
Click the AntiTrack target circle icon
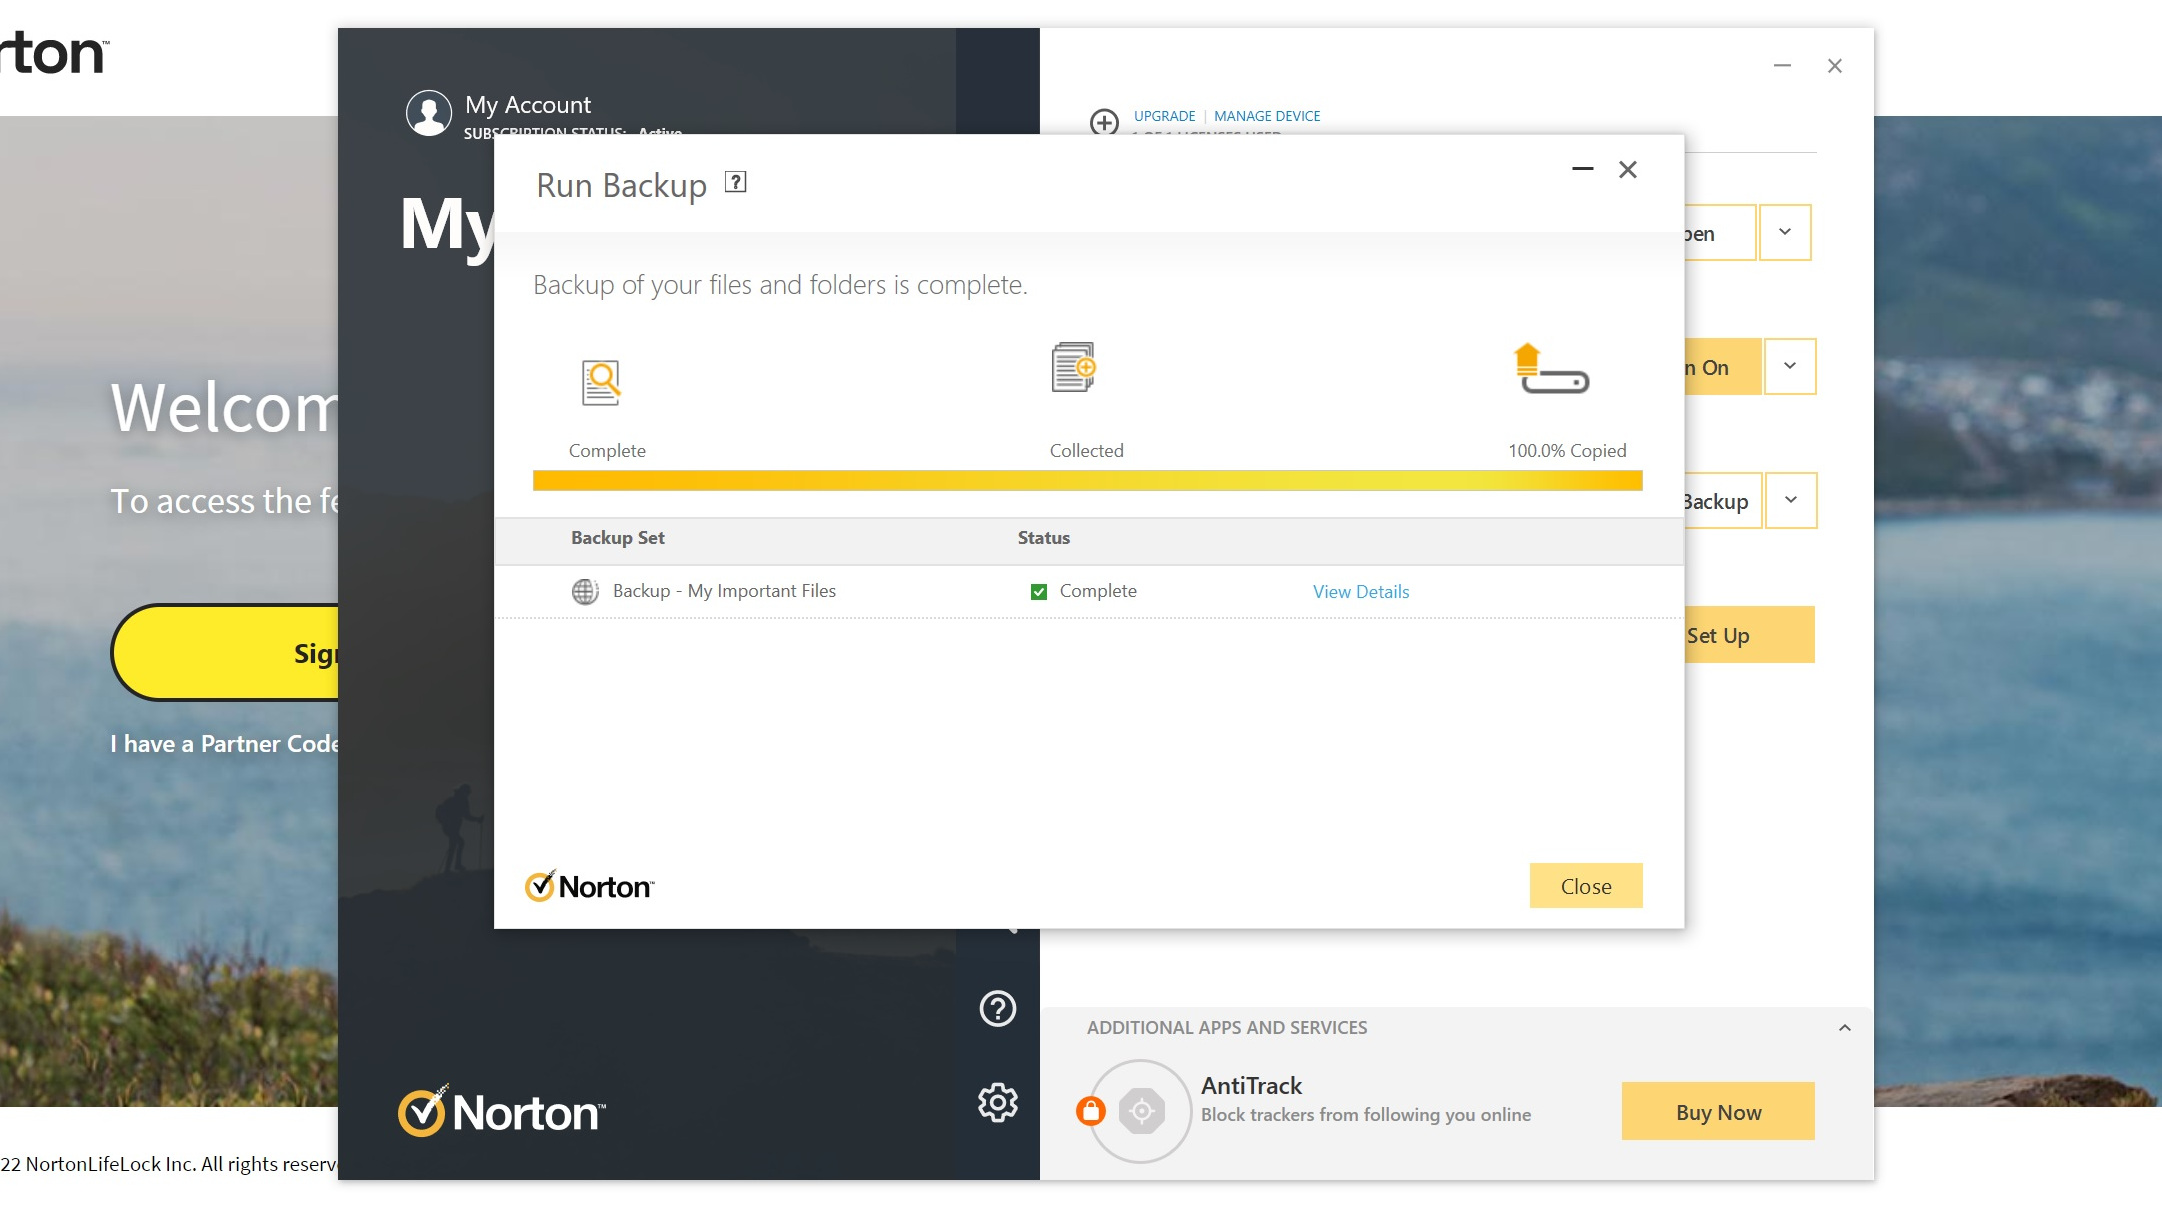(x=1142, y=1111)
